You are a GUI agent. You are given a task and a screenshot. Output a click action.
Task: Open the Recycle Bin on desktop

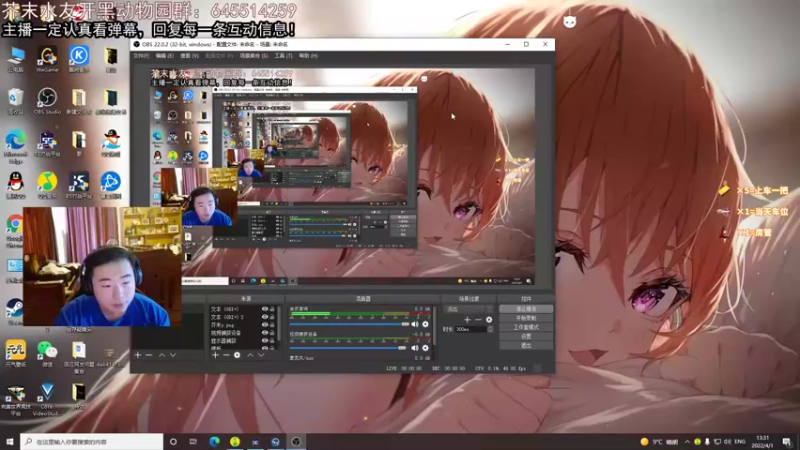pos(15,101)
